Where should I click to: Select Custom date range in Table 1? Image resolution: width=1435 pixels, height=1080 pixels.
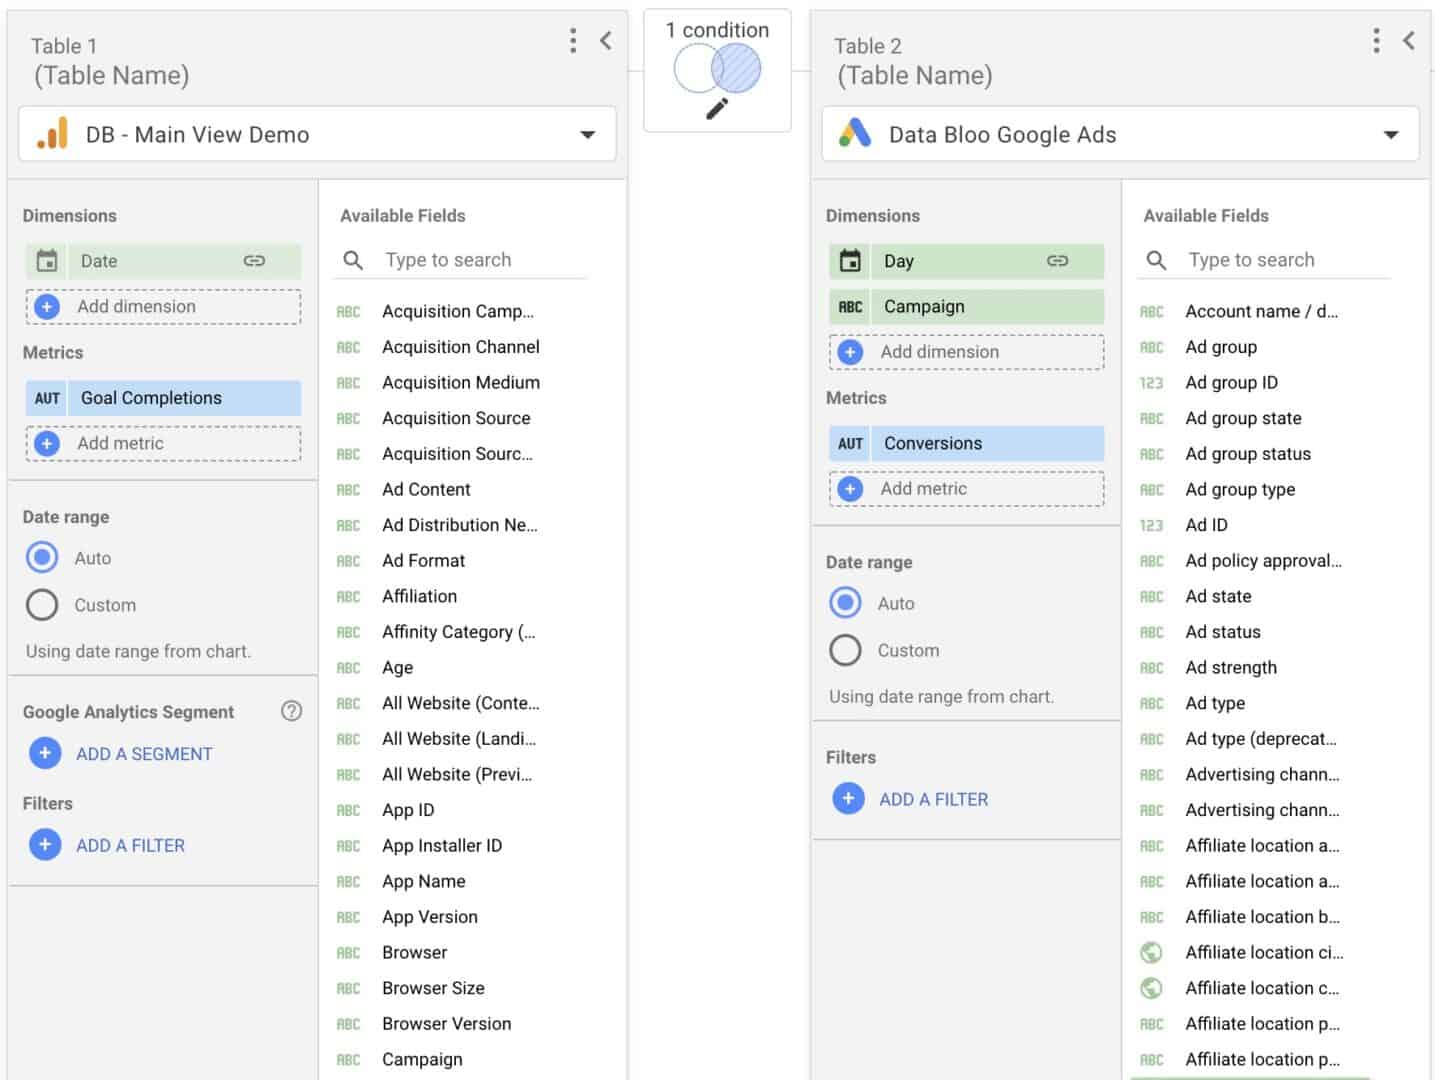41,604
